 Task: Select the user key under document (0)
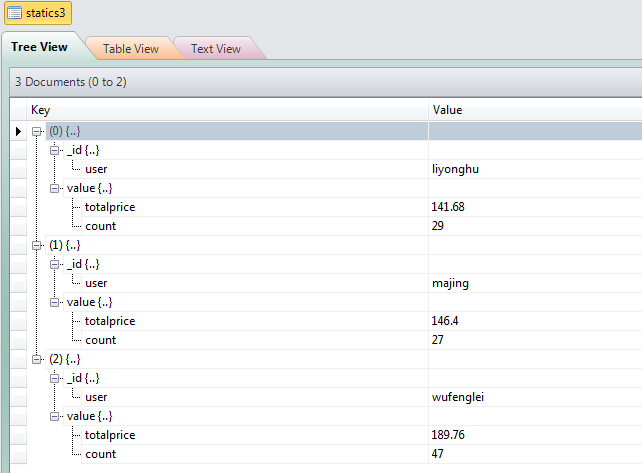[96, 169]
